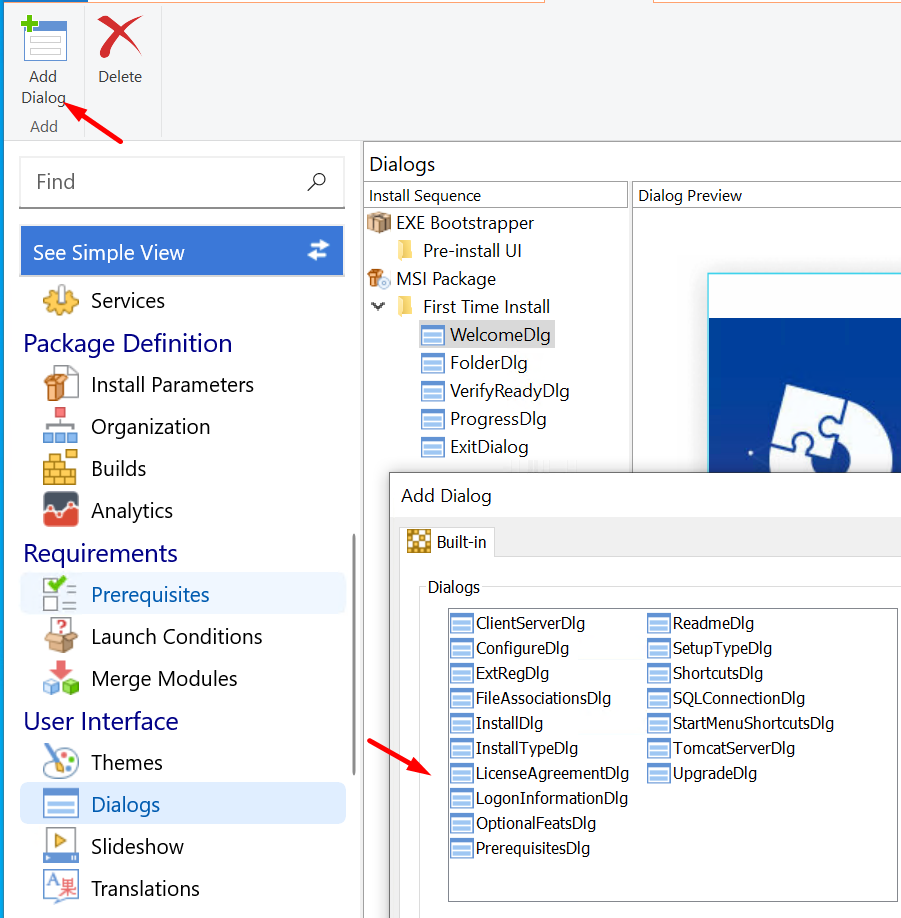Click the Add Dialog toolbar icon
The width and height of the screenshot is (901, 918).
[44, 42]
